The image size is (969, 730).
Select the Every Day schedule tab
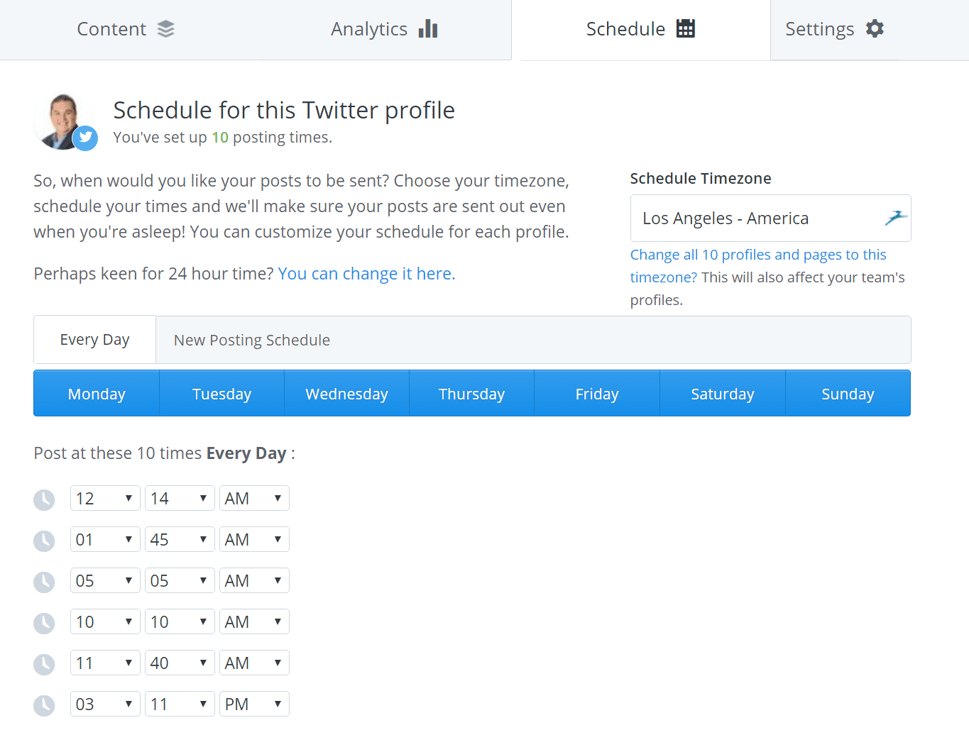click(95, 339)
